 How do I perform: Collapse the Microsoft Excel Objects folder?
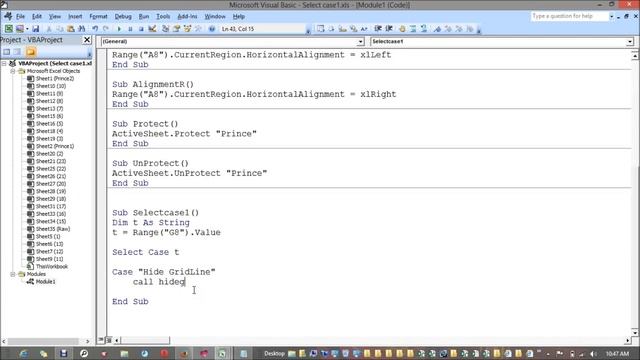pos(13,71)
